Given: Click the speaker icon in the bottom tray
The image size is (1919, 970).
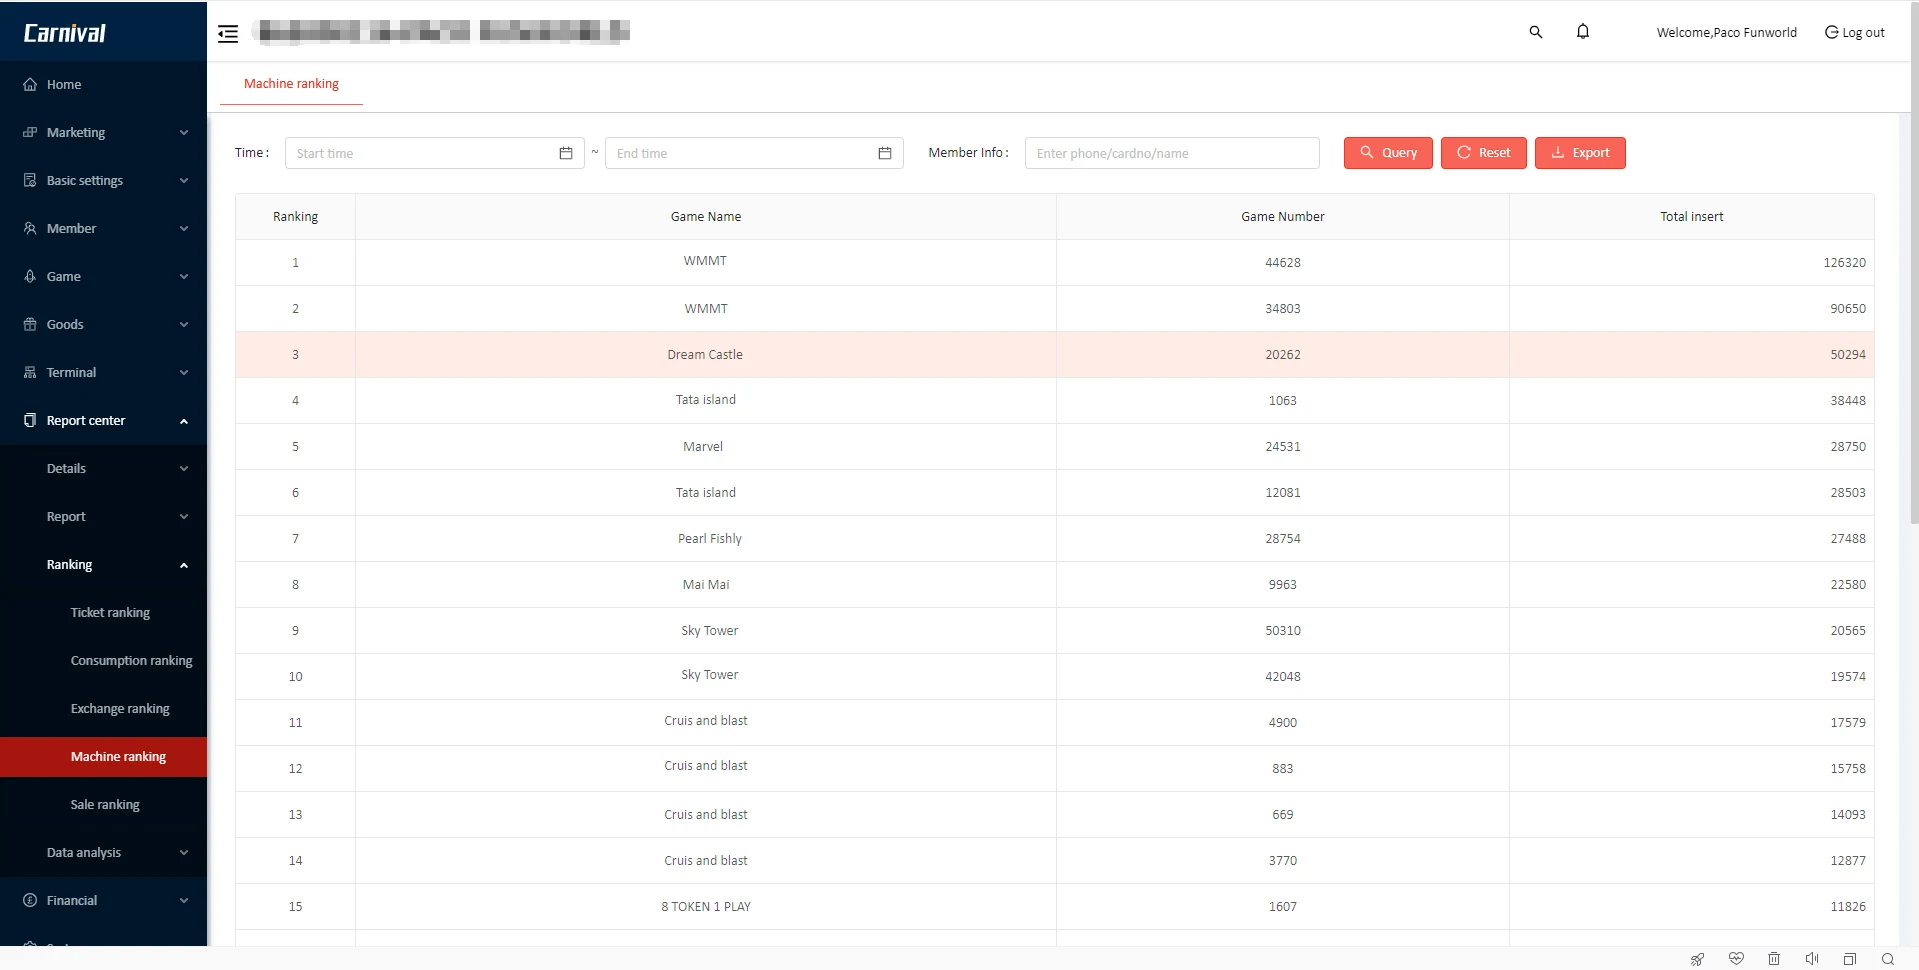Looking at the screenshot, I should (x=1813, y=958).
